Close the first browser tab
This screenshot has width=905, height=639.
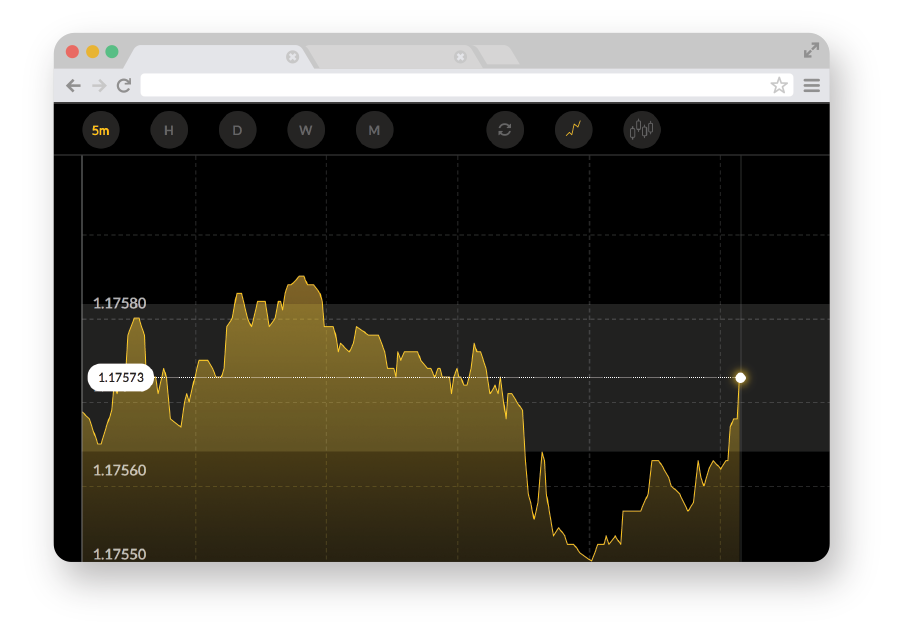tap(292, 57)
